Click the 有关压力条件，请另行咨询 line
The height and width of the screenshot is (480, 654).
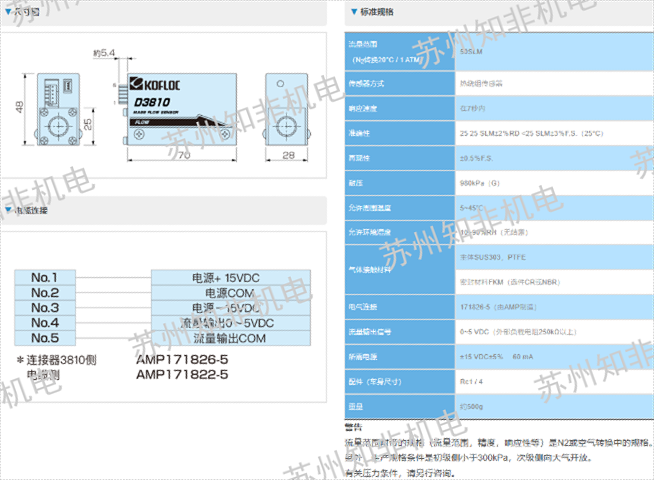click(x=400, y=473)
